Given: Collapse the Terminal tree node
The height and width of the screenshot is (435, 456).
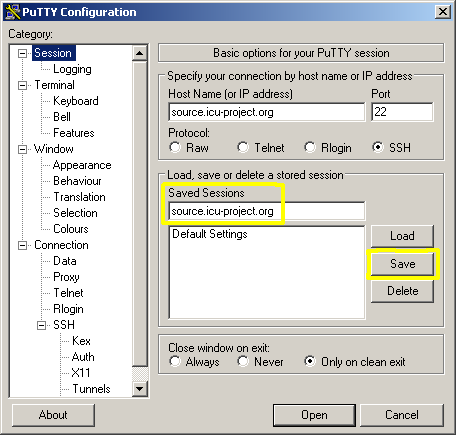Looking at the screenshot, I should point(22,85).
